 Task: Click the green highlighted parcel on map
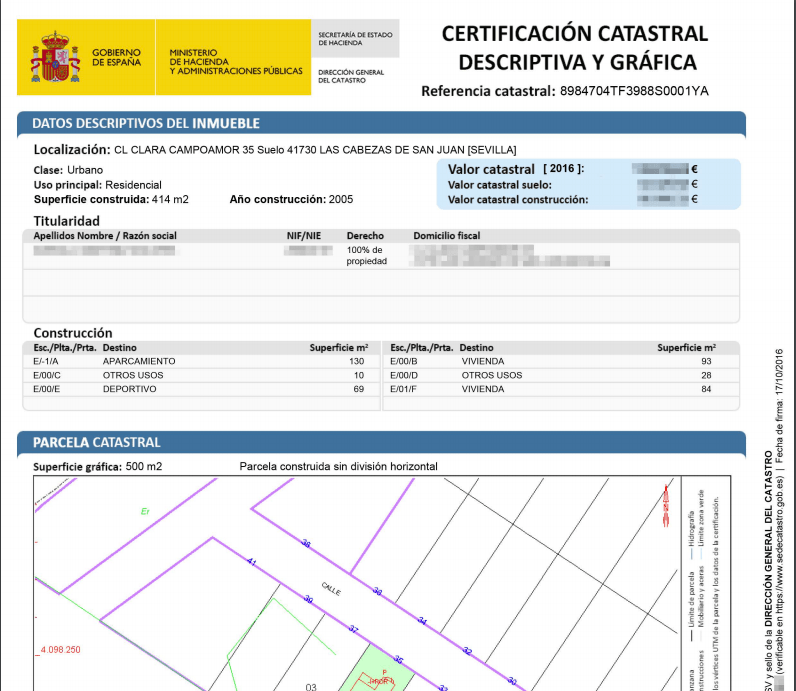[377, 669]
